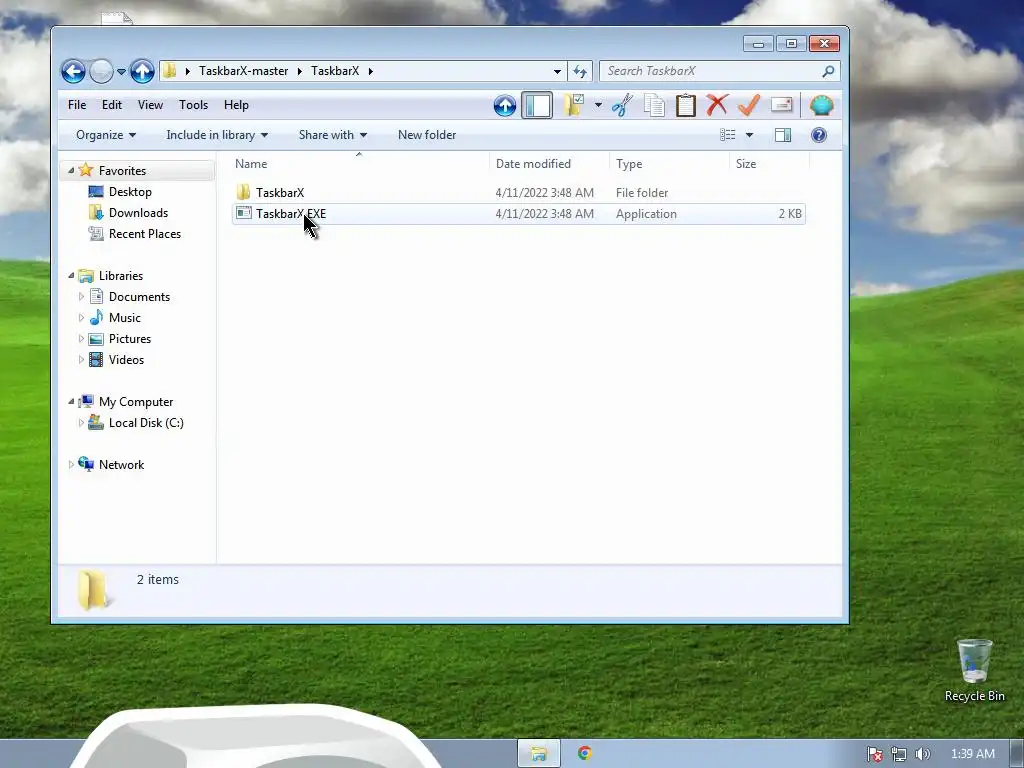Click the search magnifier icon

pyautogui.click(x=828, y=71)
